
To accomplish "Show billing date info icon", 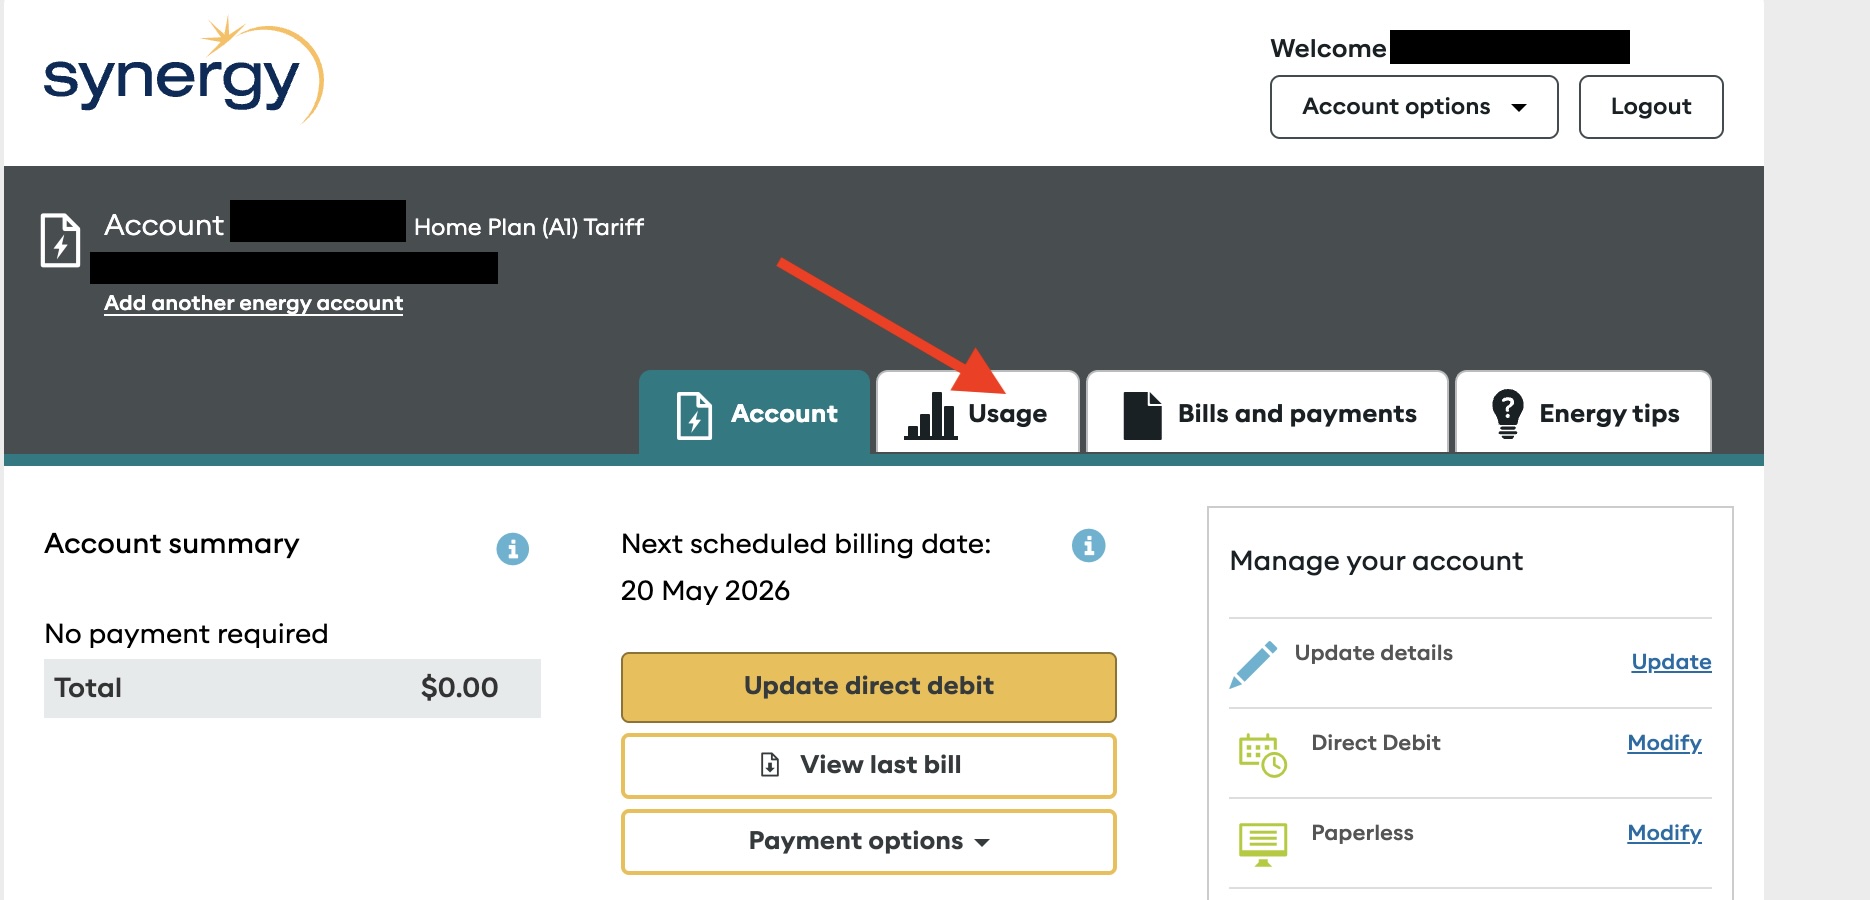I will tap(1089, 545).
